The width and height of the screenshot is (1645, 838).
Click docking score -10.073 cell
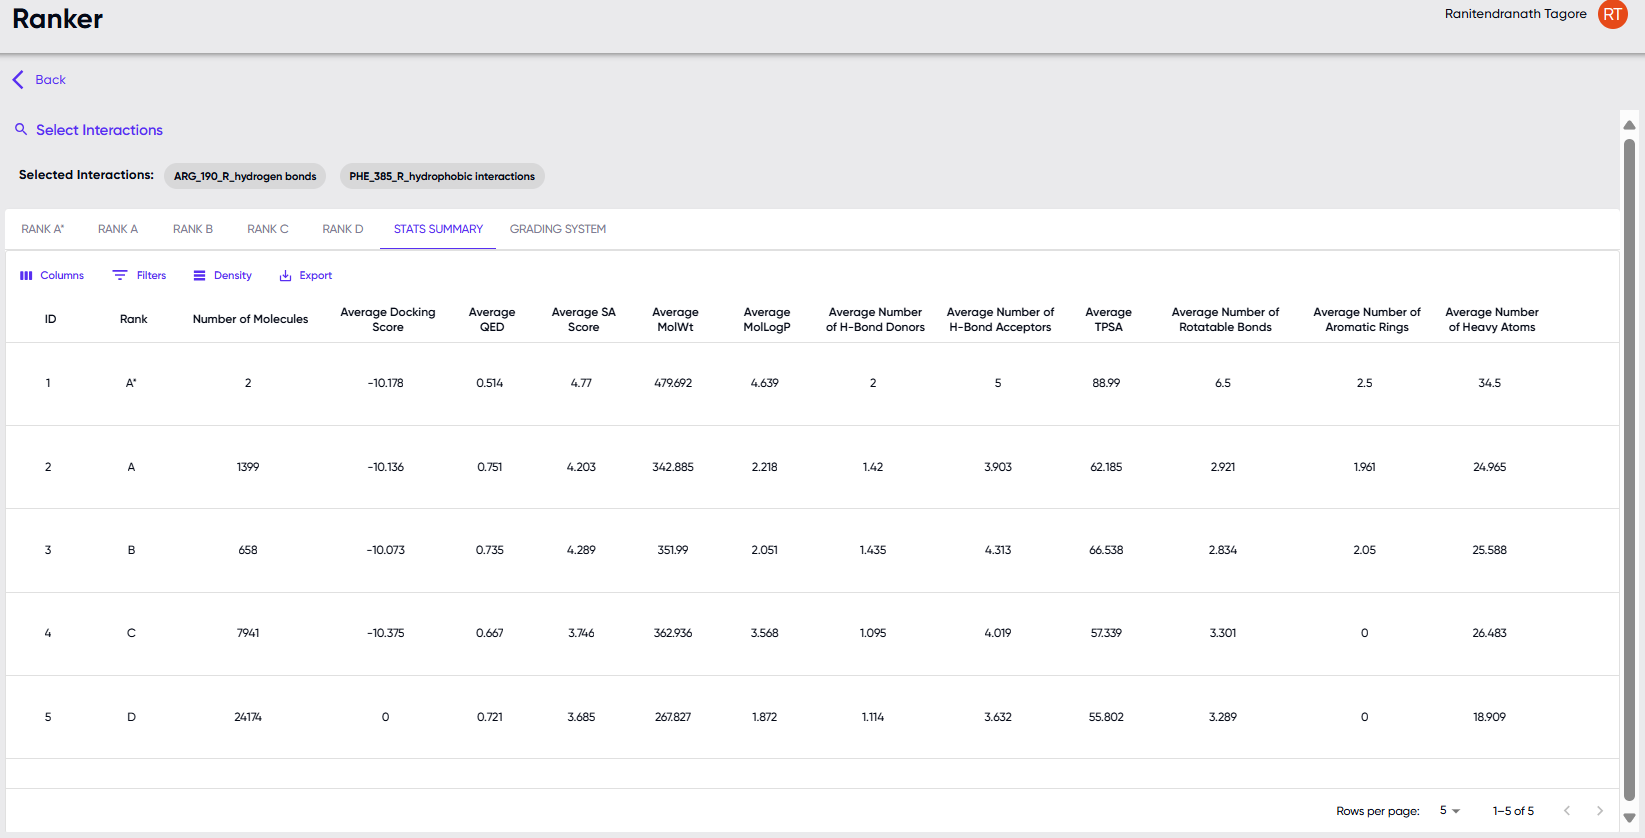[386, 550]
